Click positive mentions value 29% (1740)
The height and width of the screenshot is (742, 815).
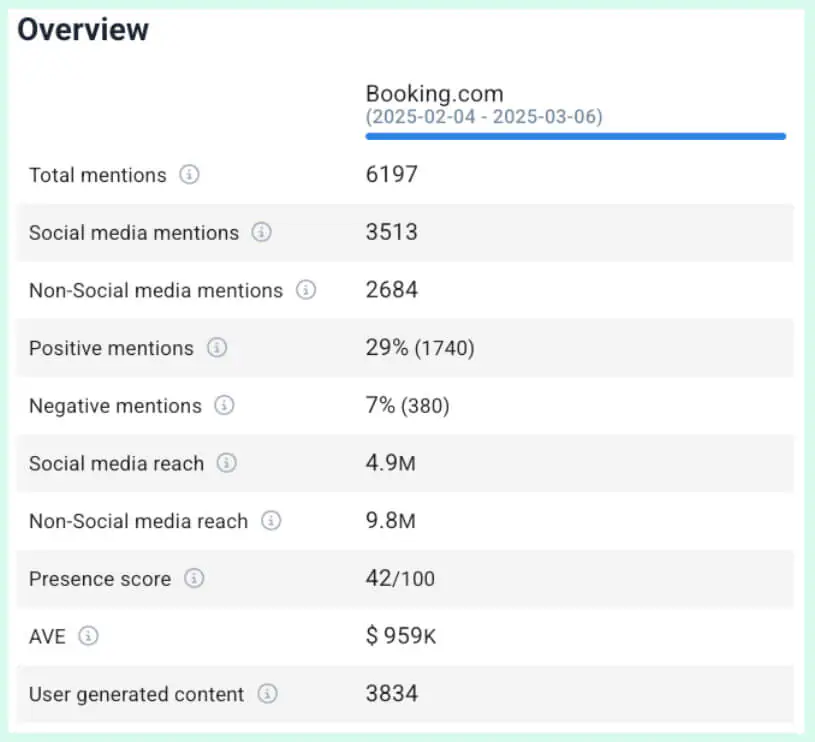(x=420, y=348)
